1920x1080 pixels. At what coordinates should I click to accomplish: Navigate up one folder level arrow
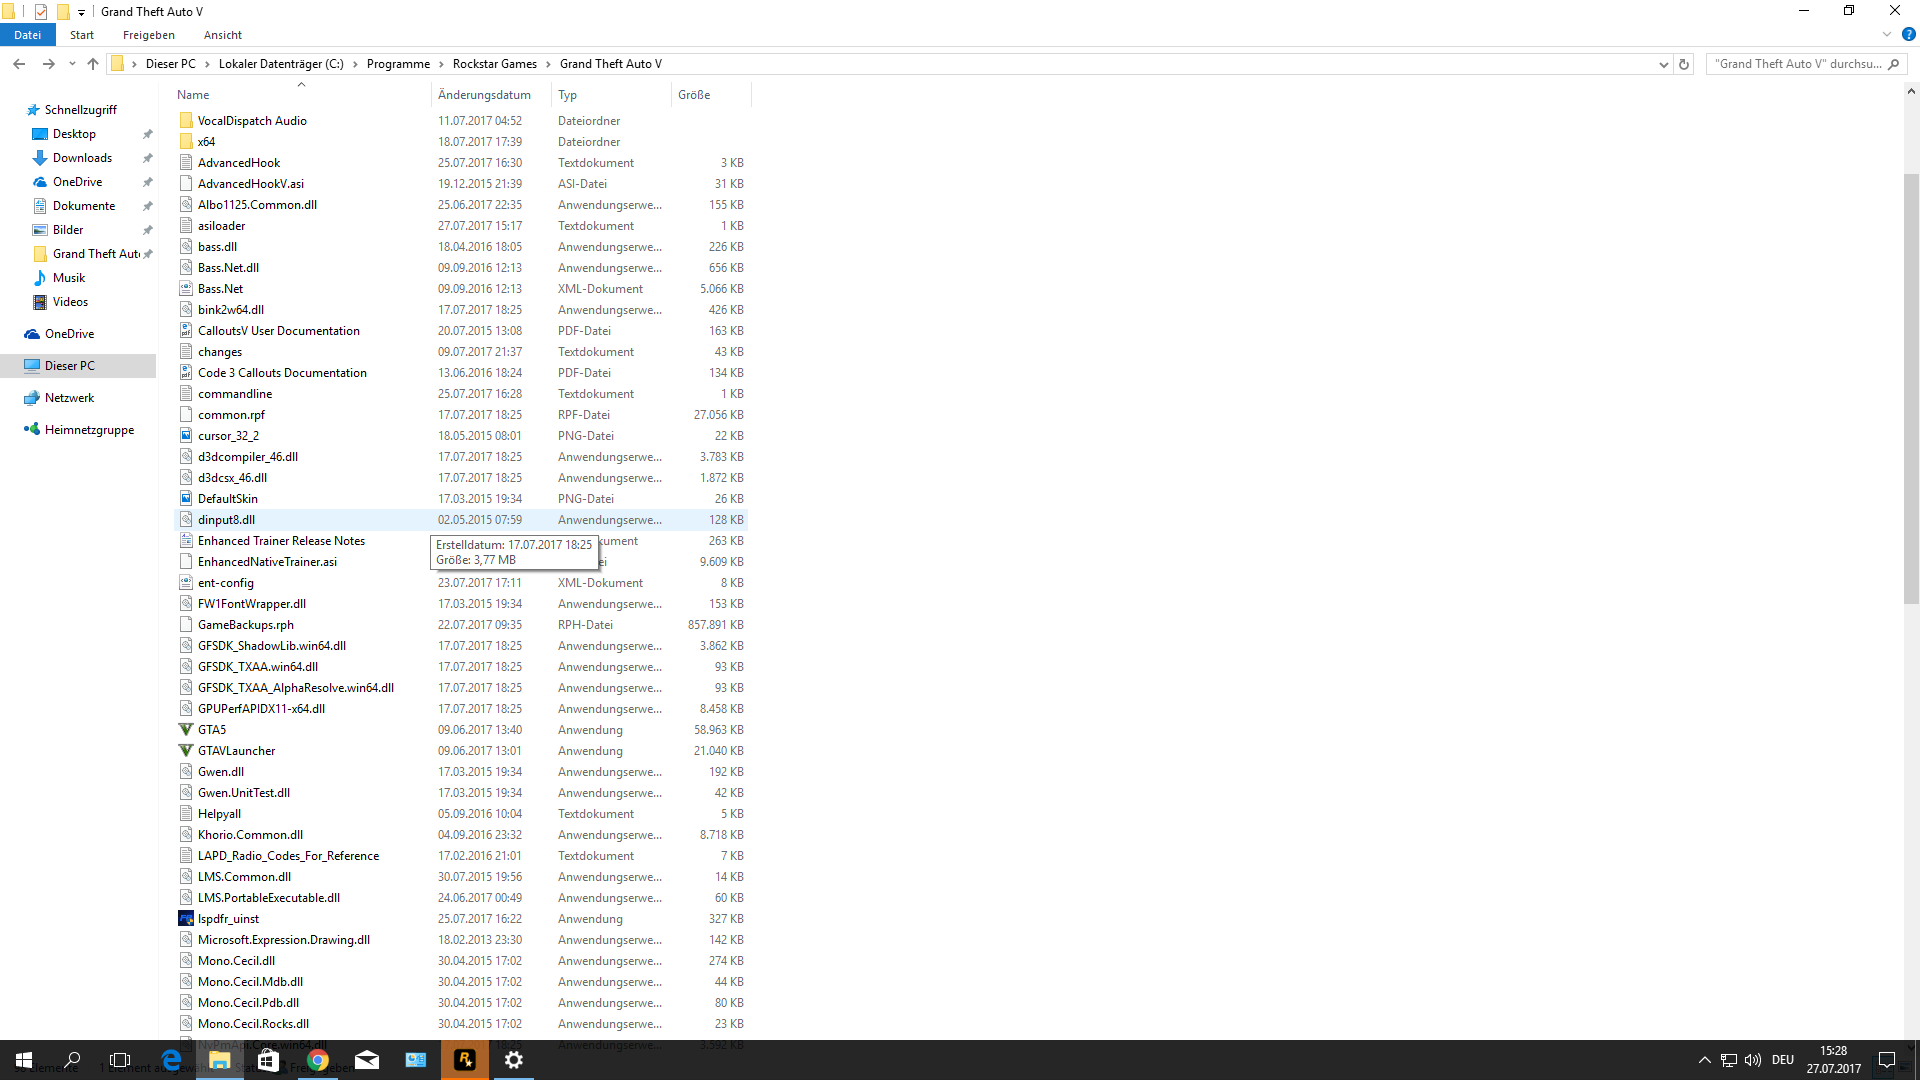pos(93,64)
